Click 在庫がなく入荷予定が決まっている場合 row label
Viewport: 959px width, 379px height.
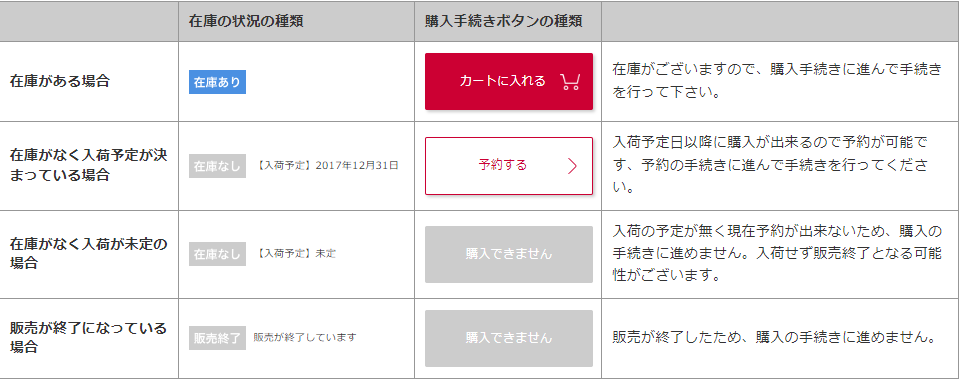coord(88,165)
